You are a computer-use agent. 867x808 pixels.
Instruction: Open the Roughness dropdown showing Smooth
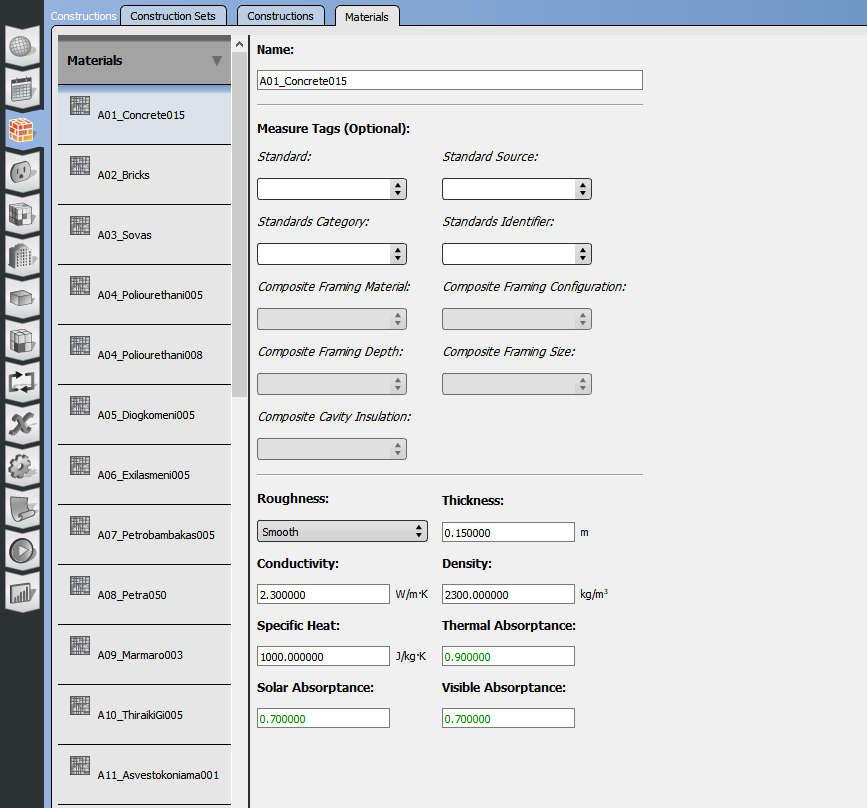[x=342, y=531]
